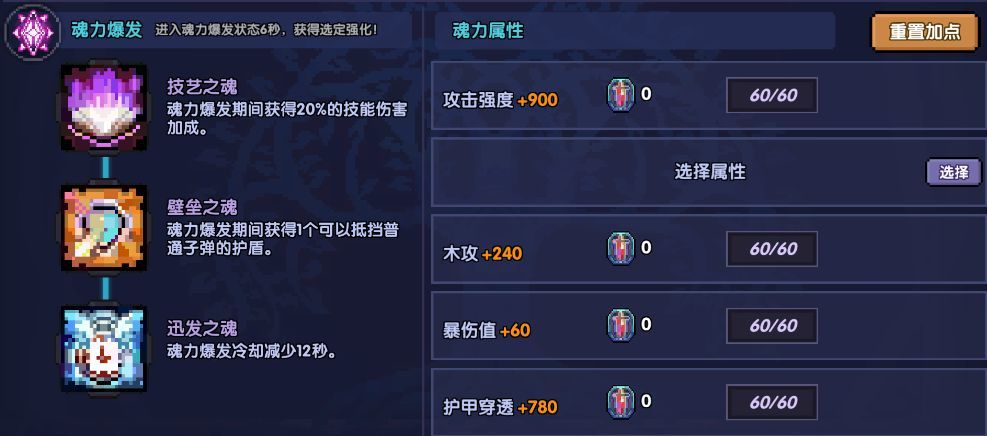Click the 60/60 counter for 木攻
Screen dimensions: 987x436
point(772,249)
